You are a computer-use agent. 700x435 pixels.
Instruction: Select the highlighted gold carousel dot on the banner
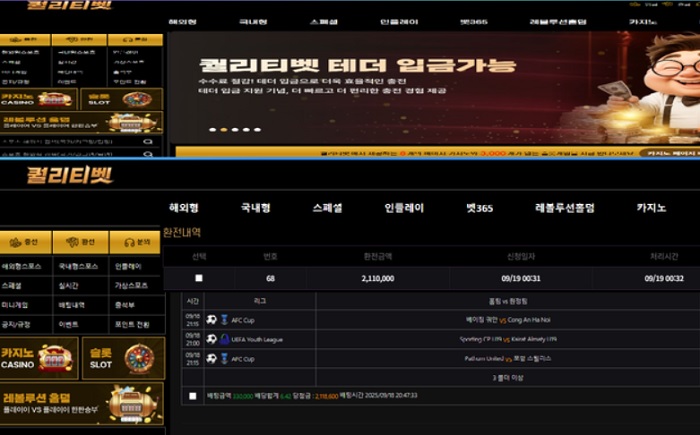click(x=224, y=130)
